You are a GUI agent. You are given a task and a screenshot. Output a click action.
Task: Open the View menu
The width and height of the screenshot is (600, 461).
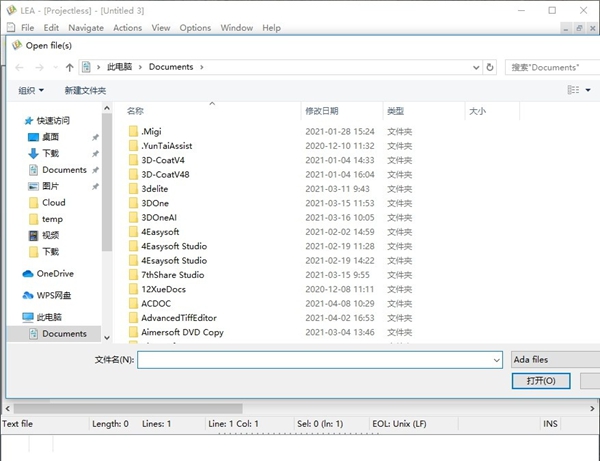[160, 28]
